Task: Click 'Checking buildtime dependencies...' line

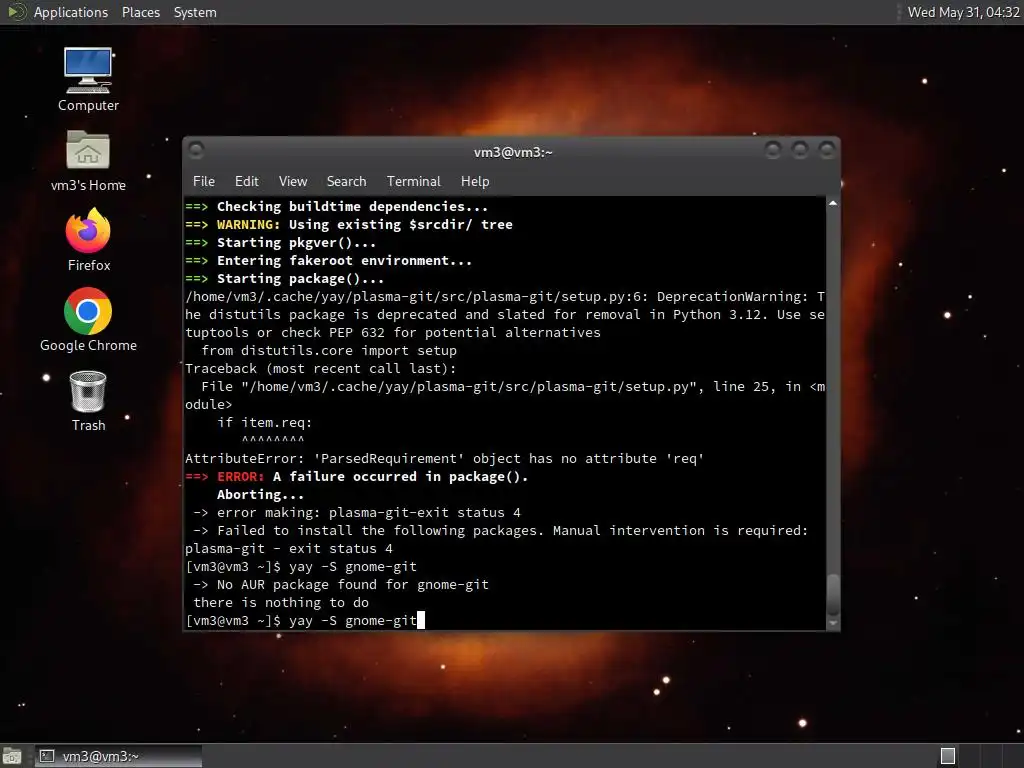Action: click(336, 206)
